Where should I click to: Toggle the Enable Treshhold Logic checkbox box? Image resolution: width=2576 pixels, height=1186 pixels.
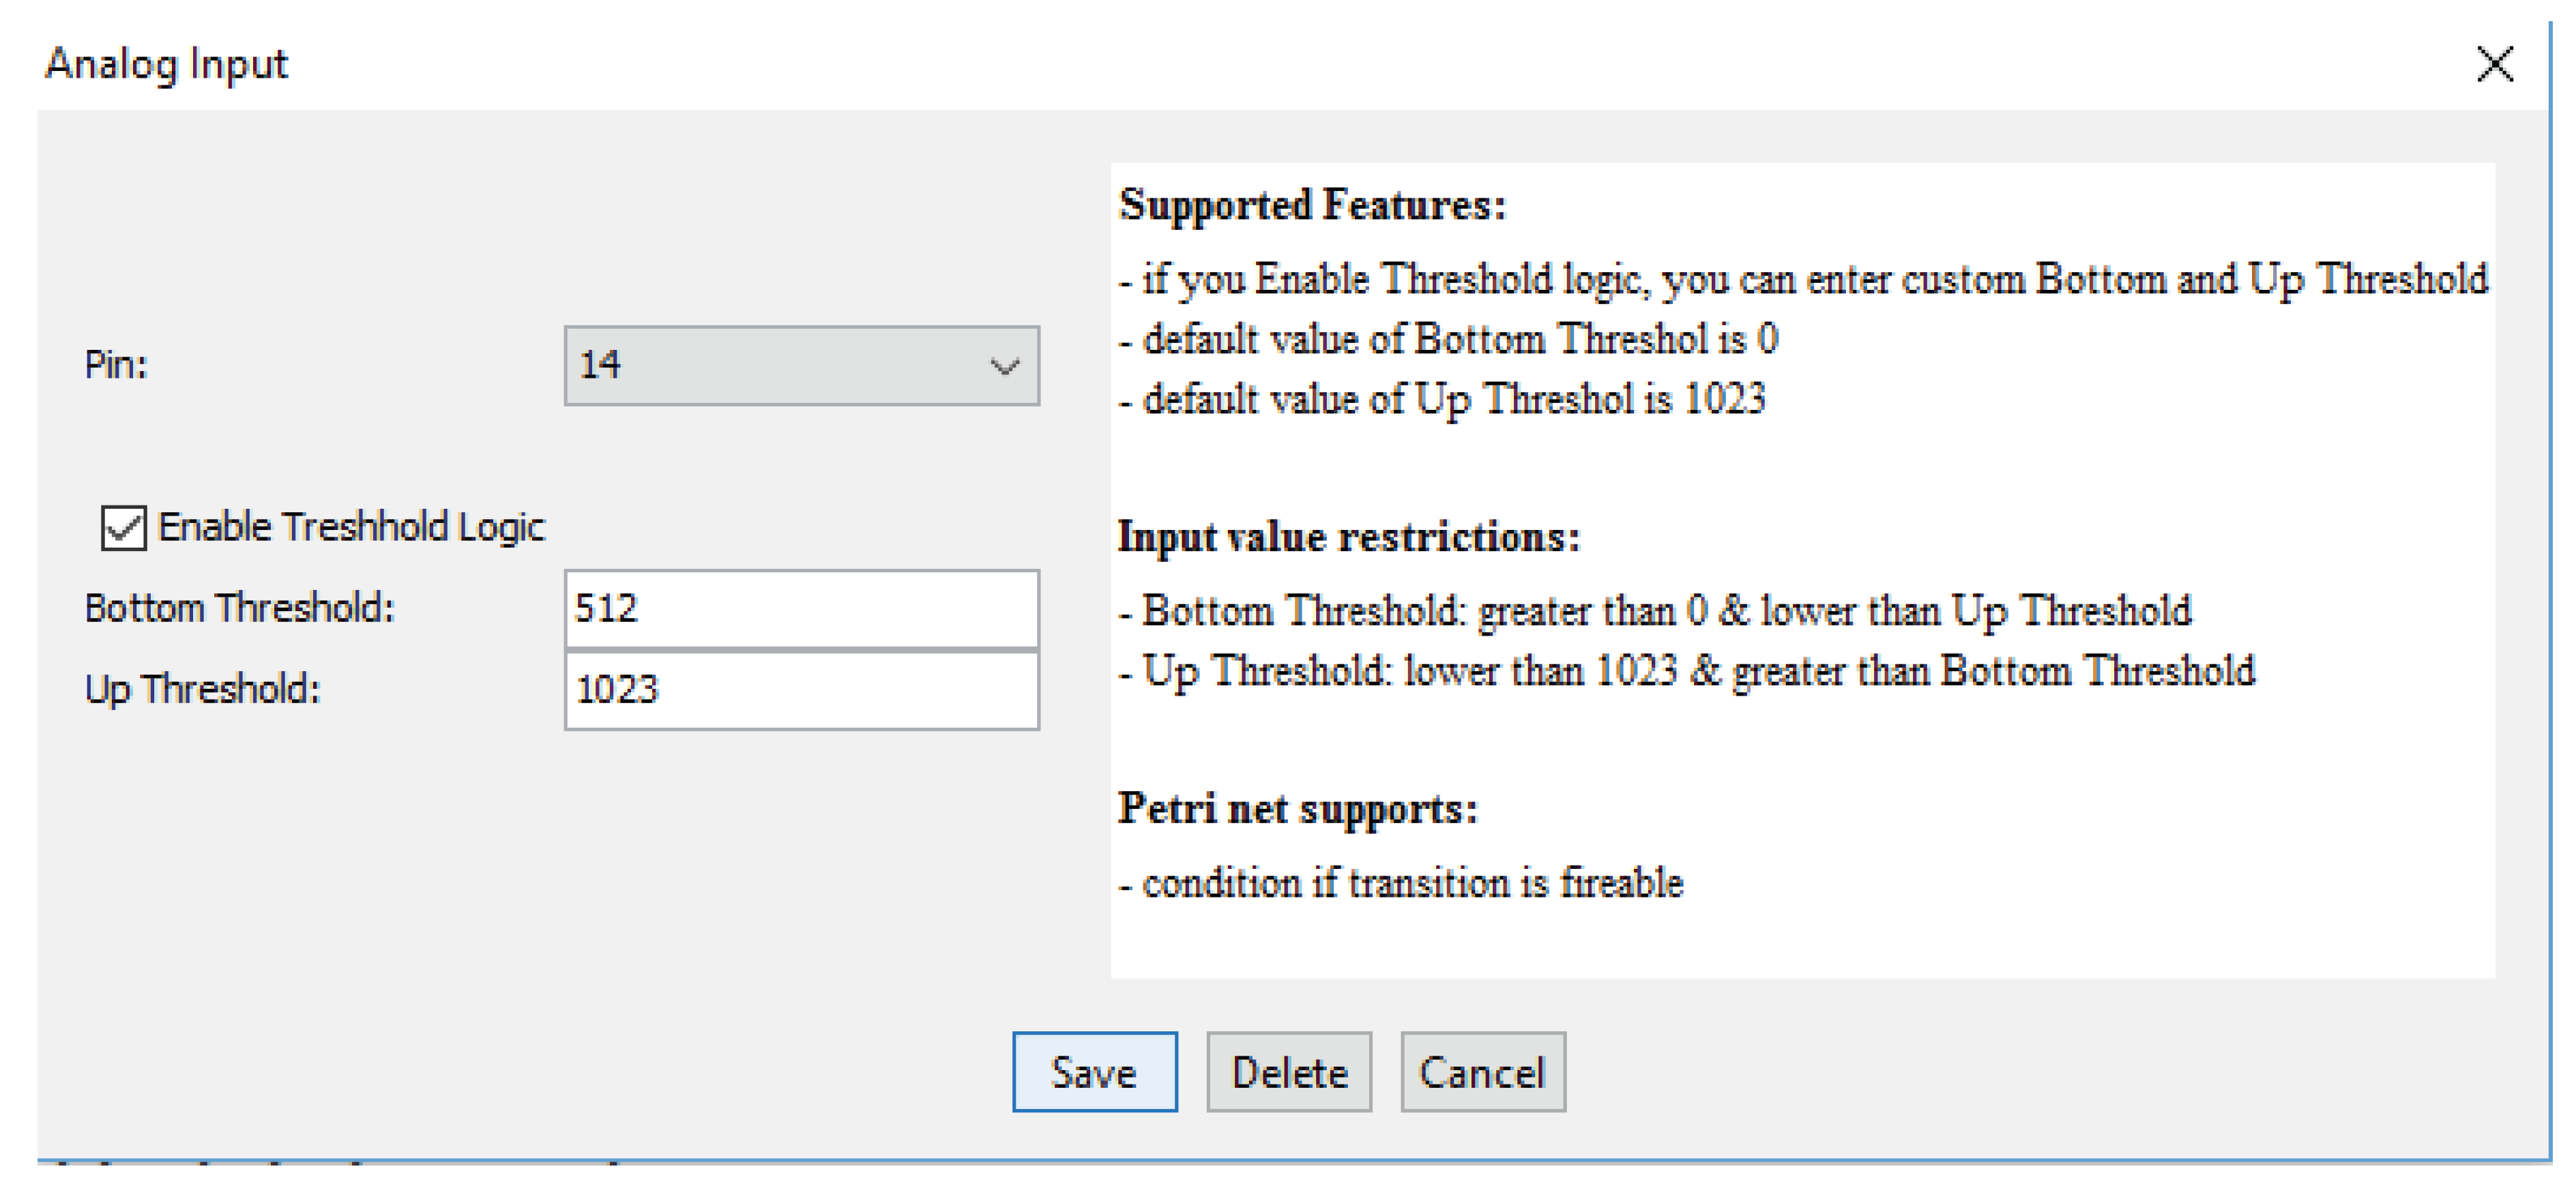pos(124,528)
